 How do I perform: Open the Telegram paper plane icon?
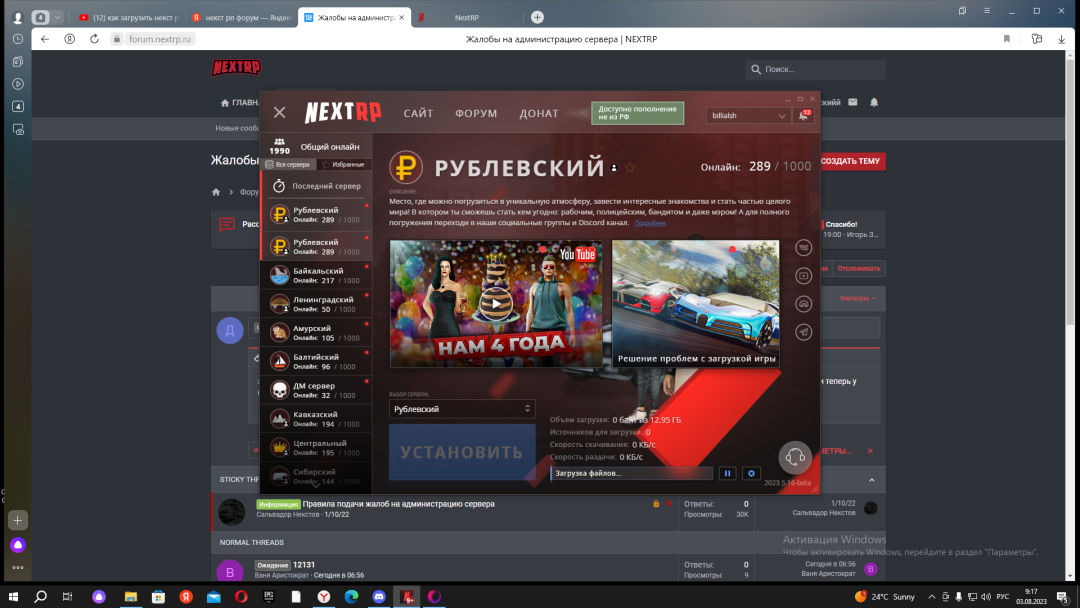803,332
